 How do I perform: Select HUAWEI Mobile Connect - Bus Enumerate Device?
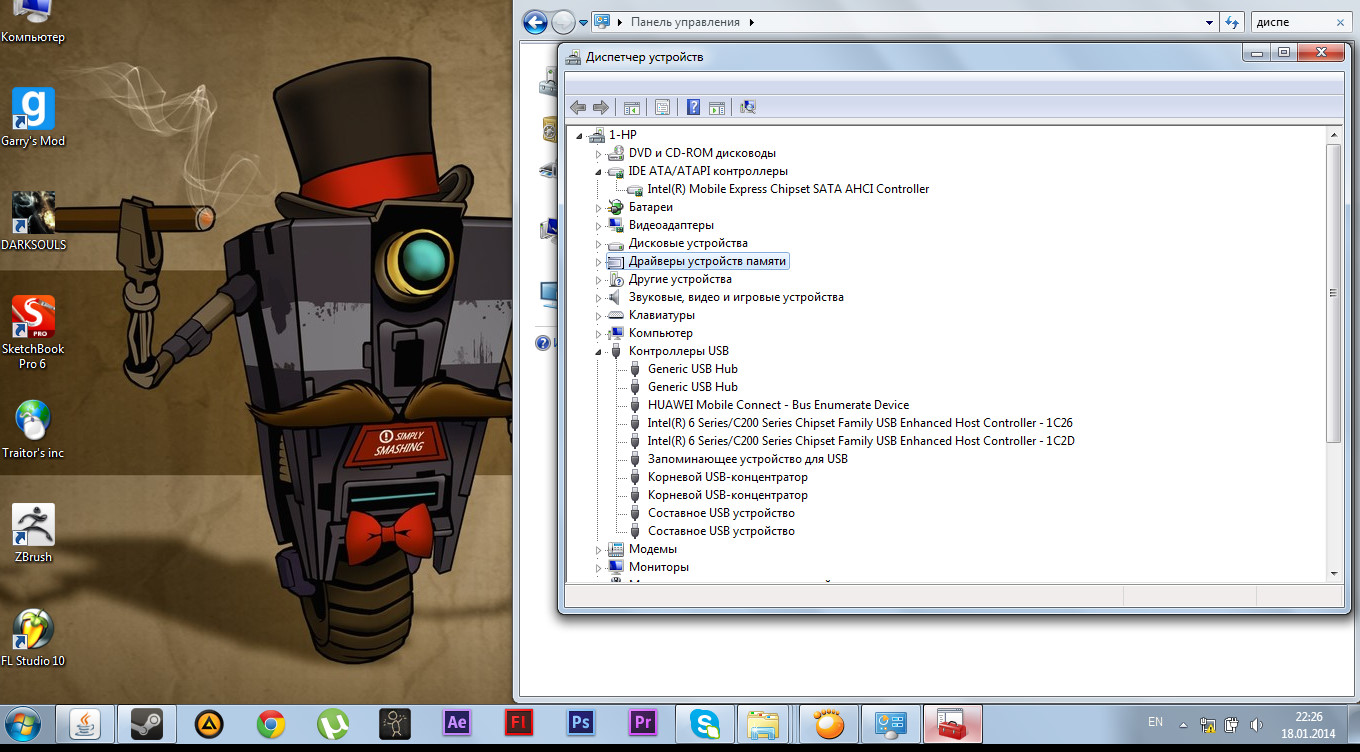[x=779, y=405]
